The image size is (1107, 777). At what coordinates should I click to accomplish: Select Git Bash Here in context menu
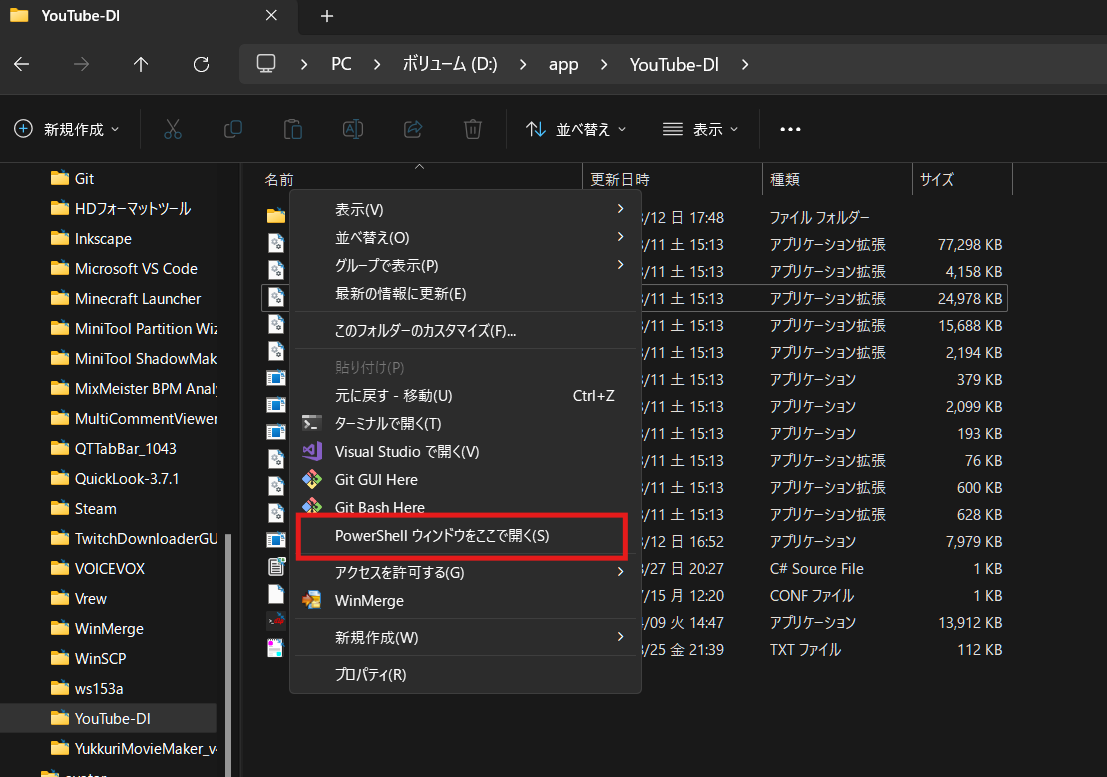coord(465,507)
